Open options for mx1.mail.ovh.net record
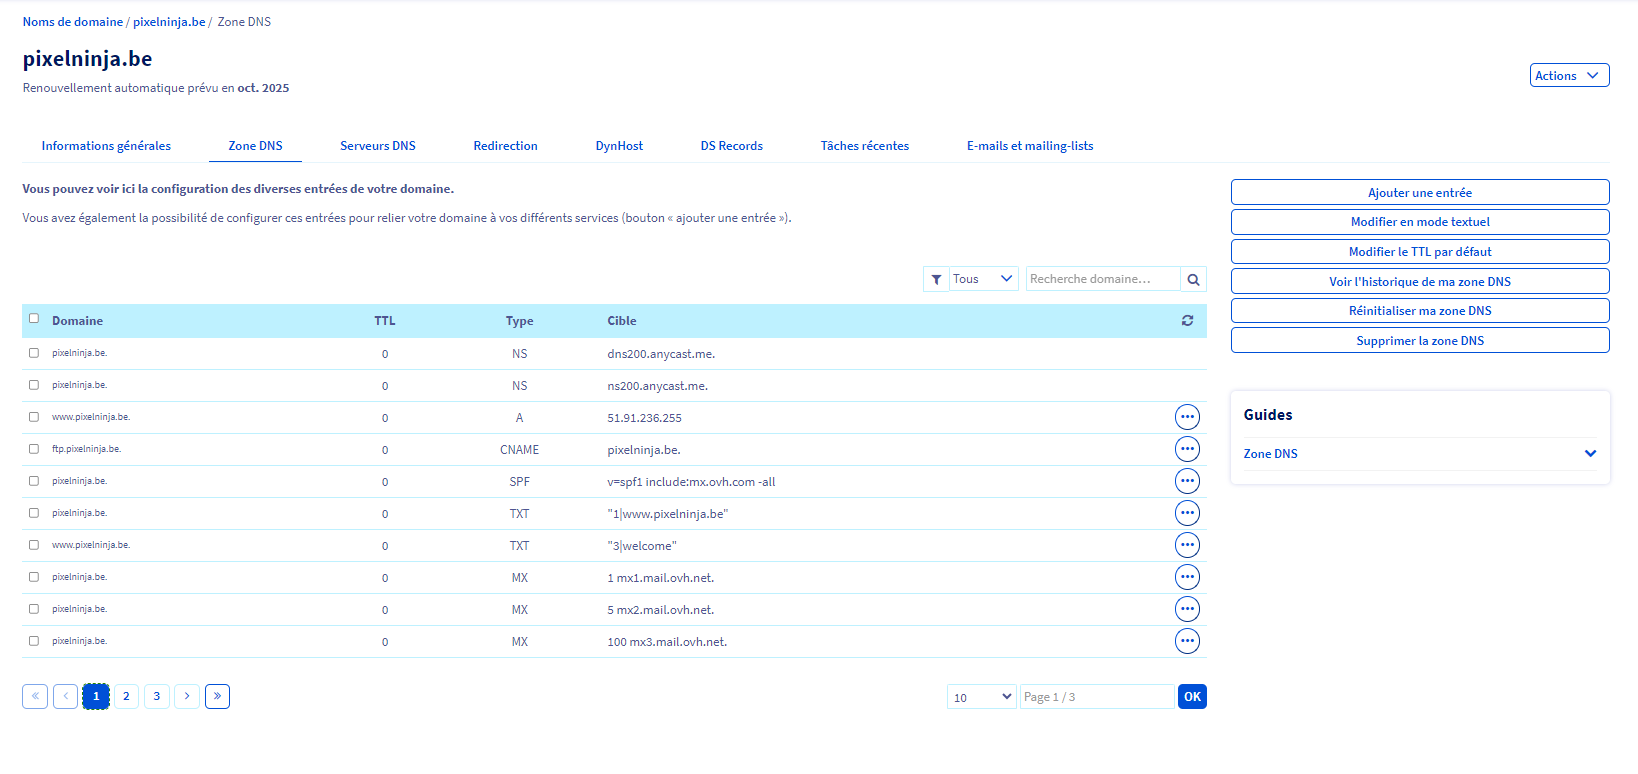1638x774 pixels. [1187, 577]
